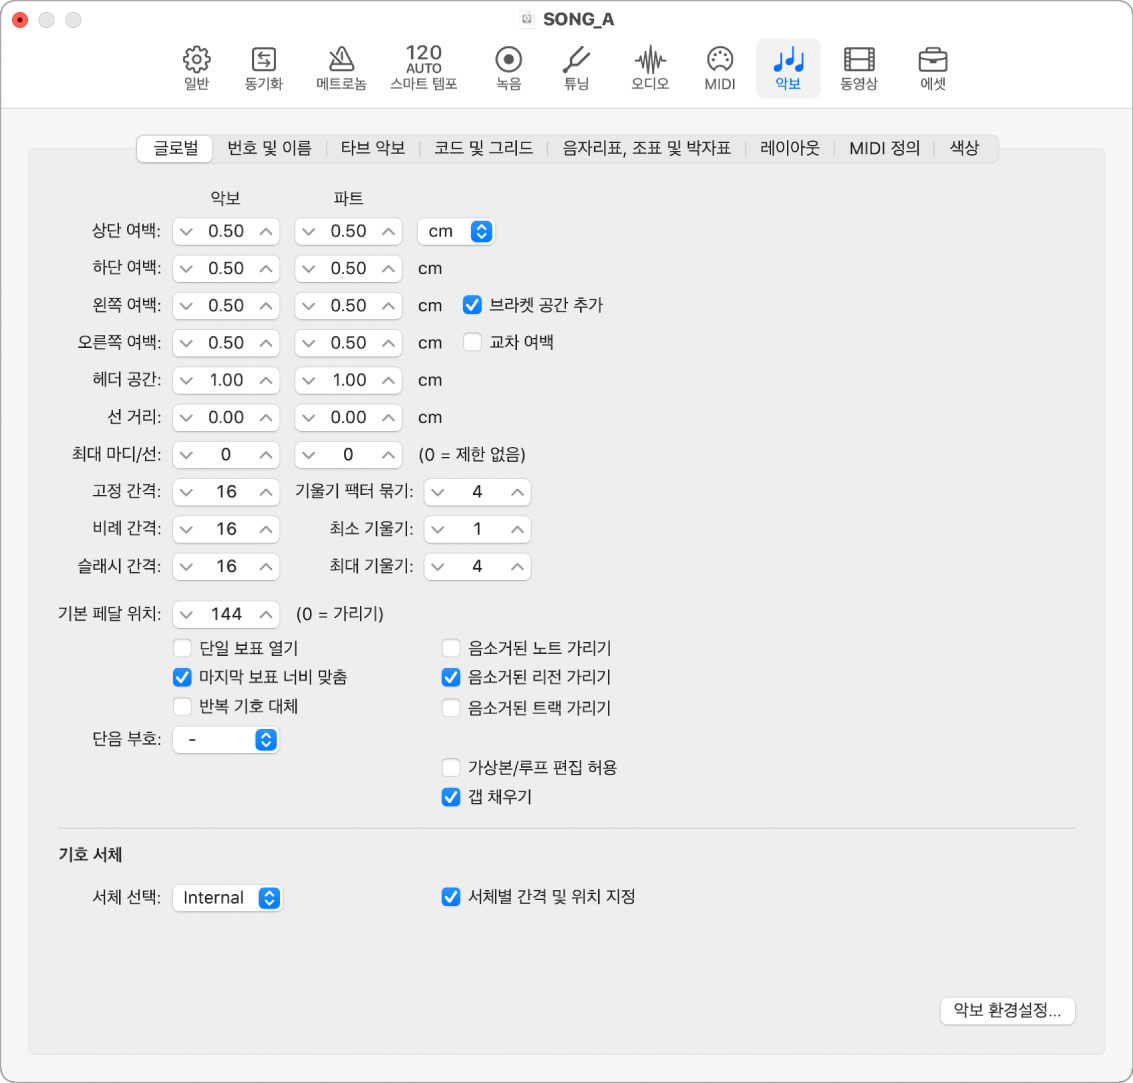
Task: Switch to the 코드 및 그리드 tab
Action: (x=483, y=148)
